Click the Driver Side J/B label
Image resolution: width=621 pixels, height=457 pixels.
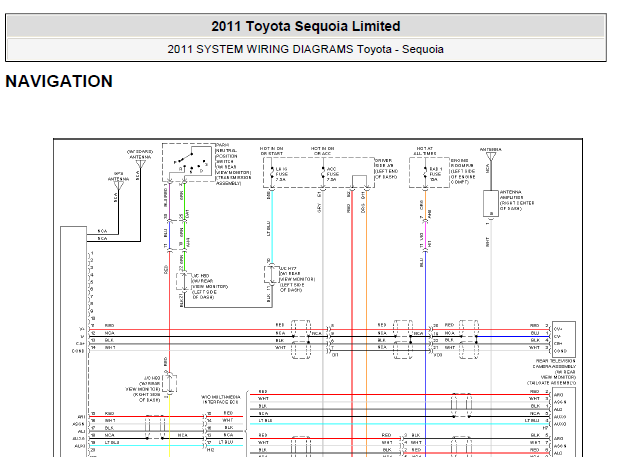pyautogui.click(x=386, y=169)
